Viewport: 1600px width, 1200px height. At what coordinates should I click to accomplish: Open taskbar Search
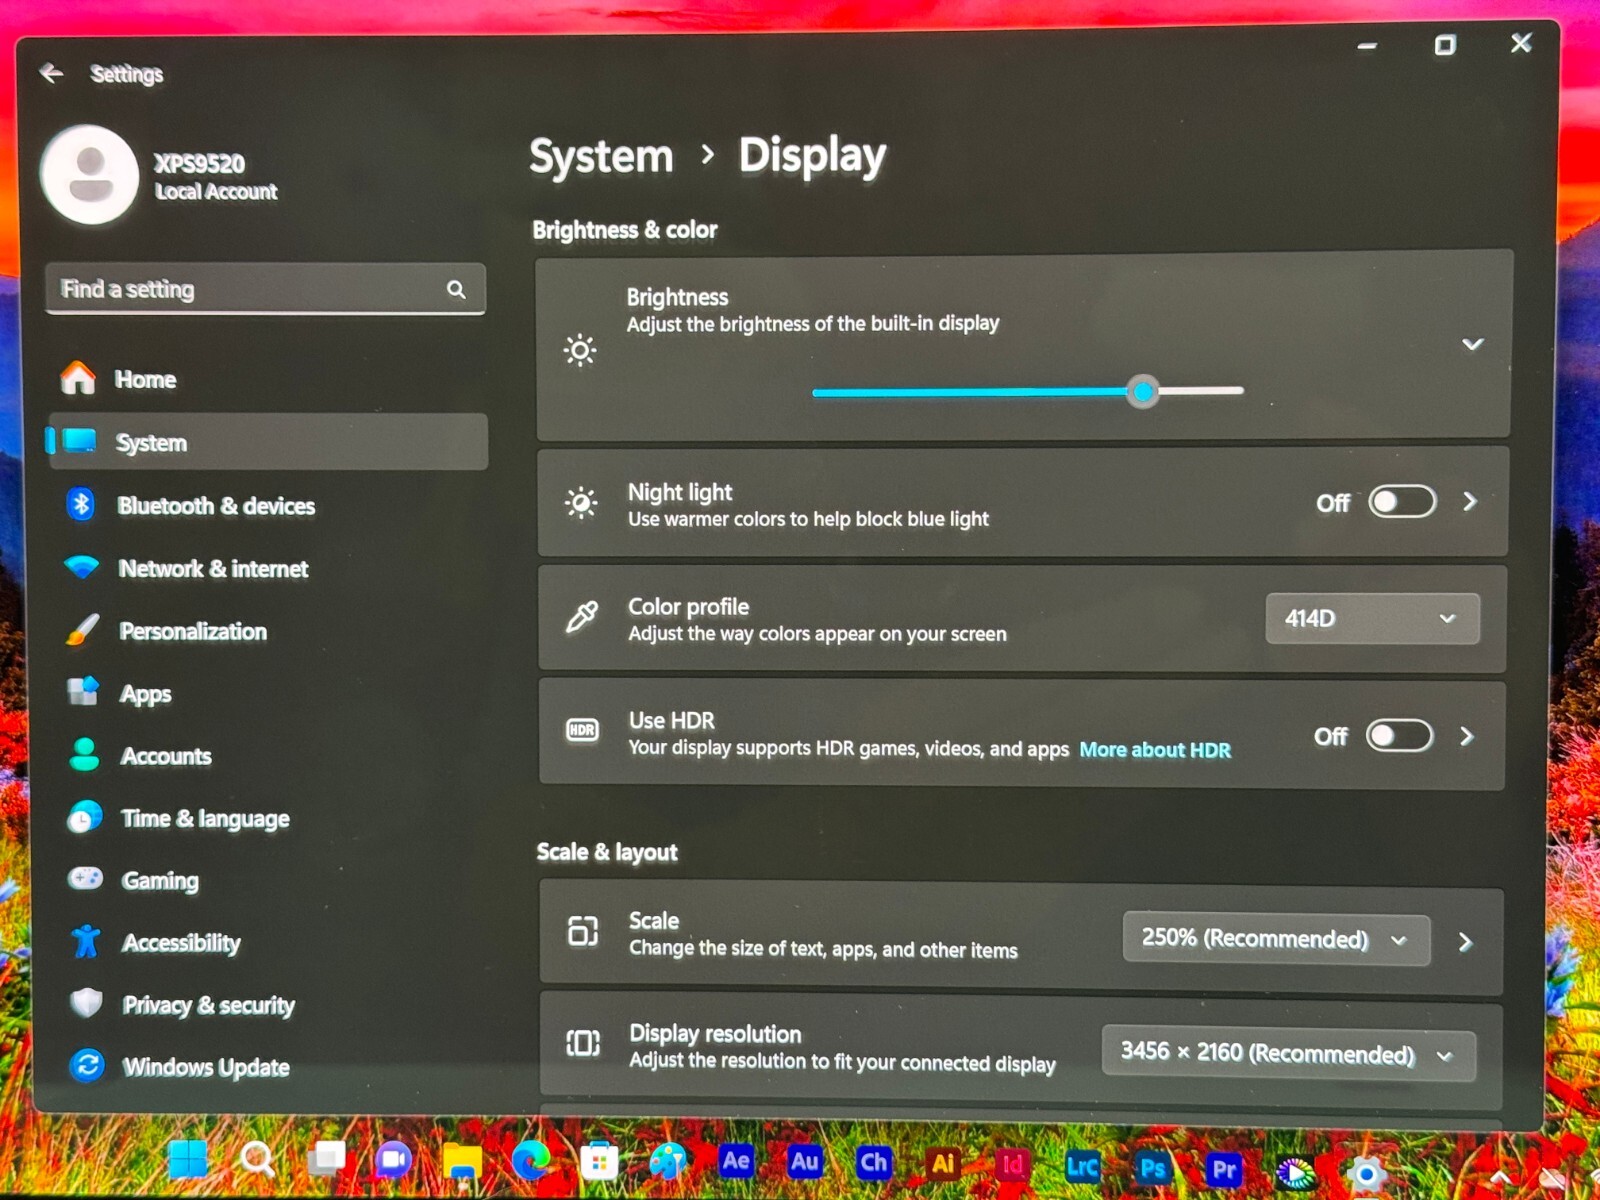click(257, 1160)
